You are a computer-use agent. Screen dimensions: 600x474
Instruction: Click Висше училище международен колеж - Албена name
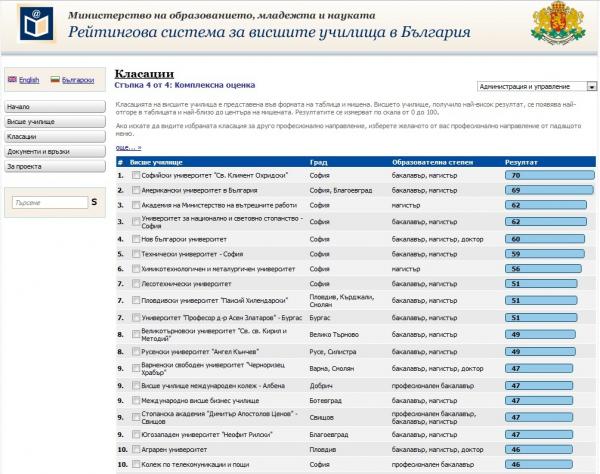point(213,386)
